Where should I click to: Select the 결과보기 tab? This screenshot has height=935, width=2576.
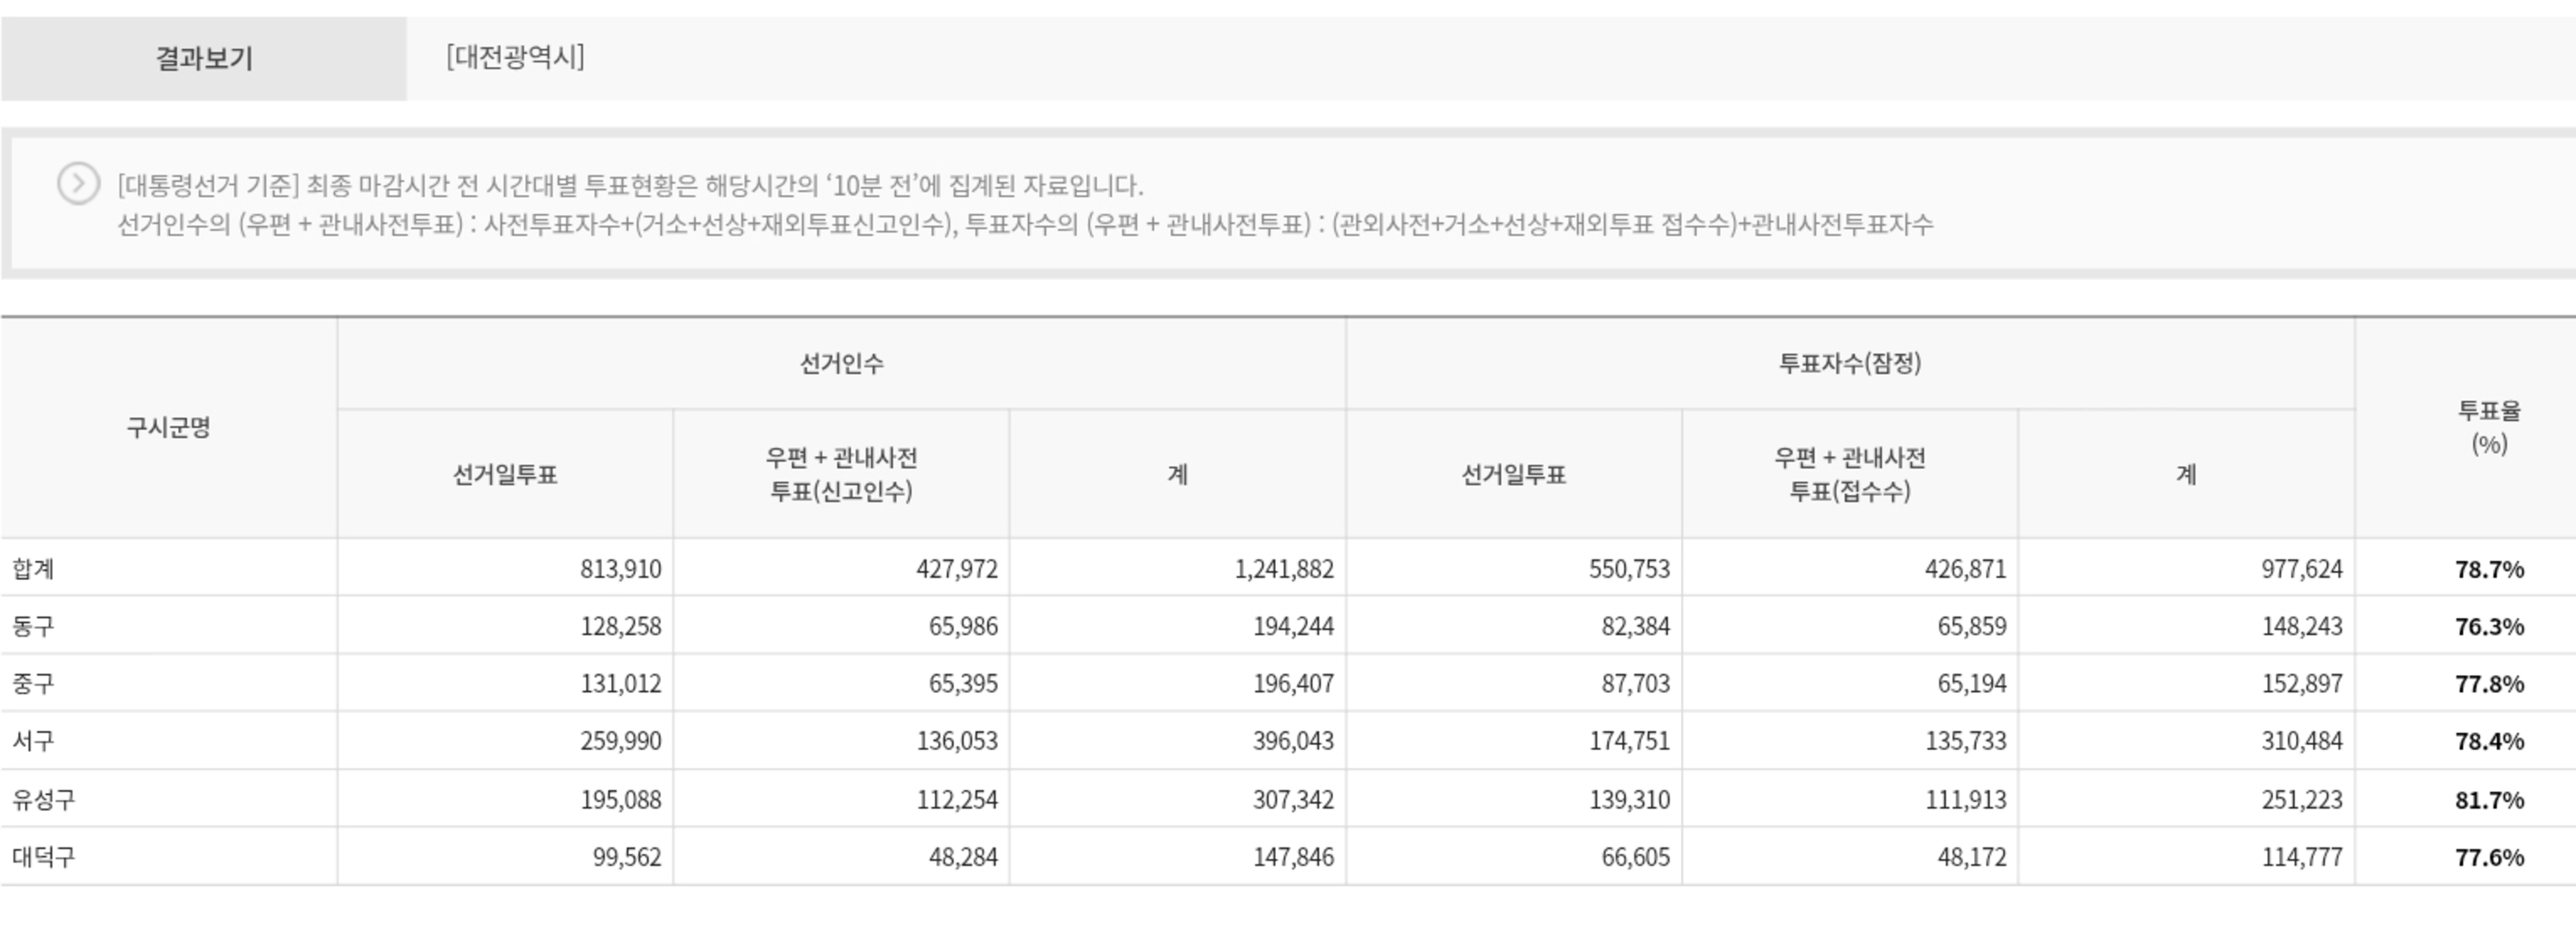(204, 58)
